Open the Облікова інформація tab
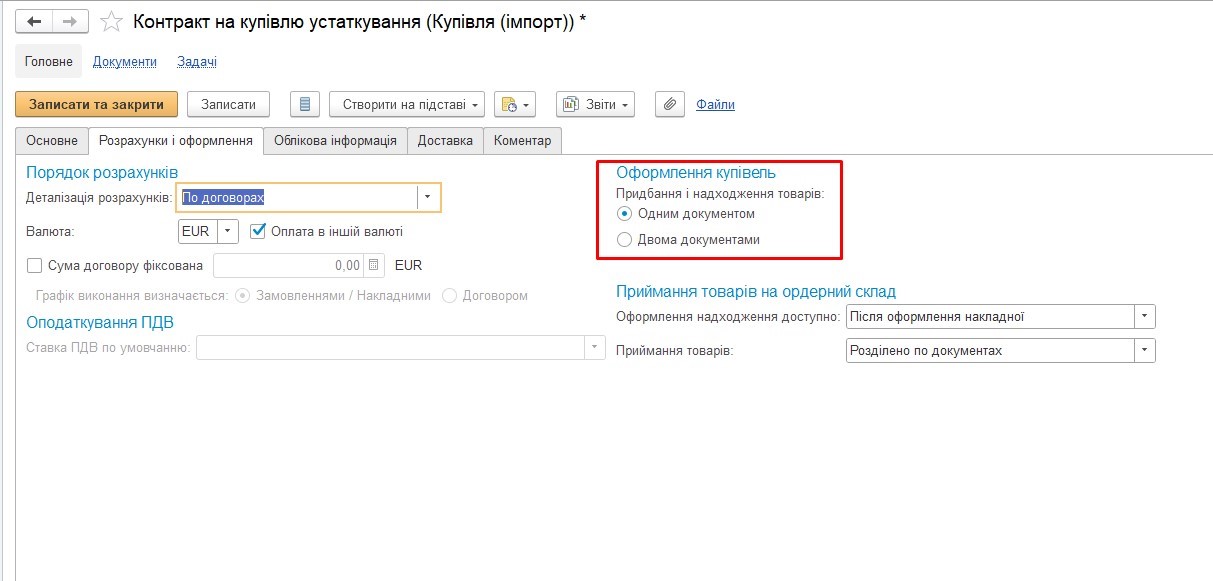1213x581 pixels. 335,141
